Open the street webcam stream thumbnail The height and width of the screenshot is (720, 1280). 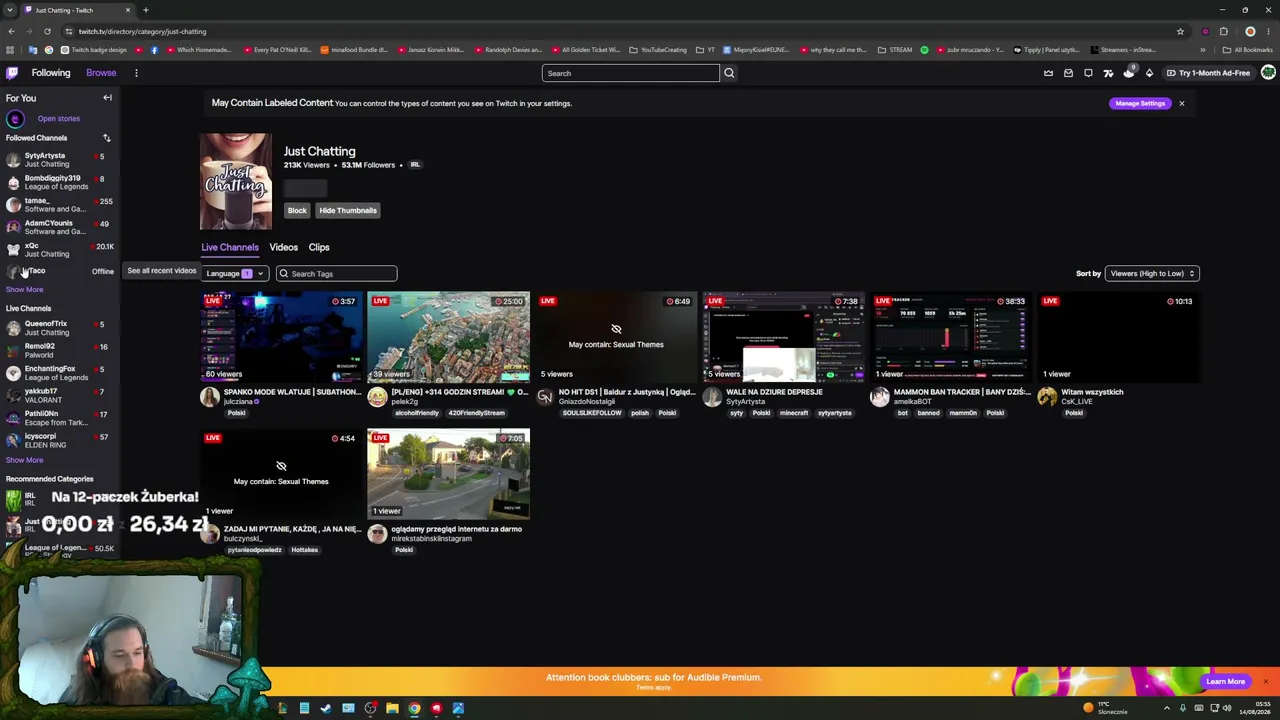click(x=448, y=474)
